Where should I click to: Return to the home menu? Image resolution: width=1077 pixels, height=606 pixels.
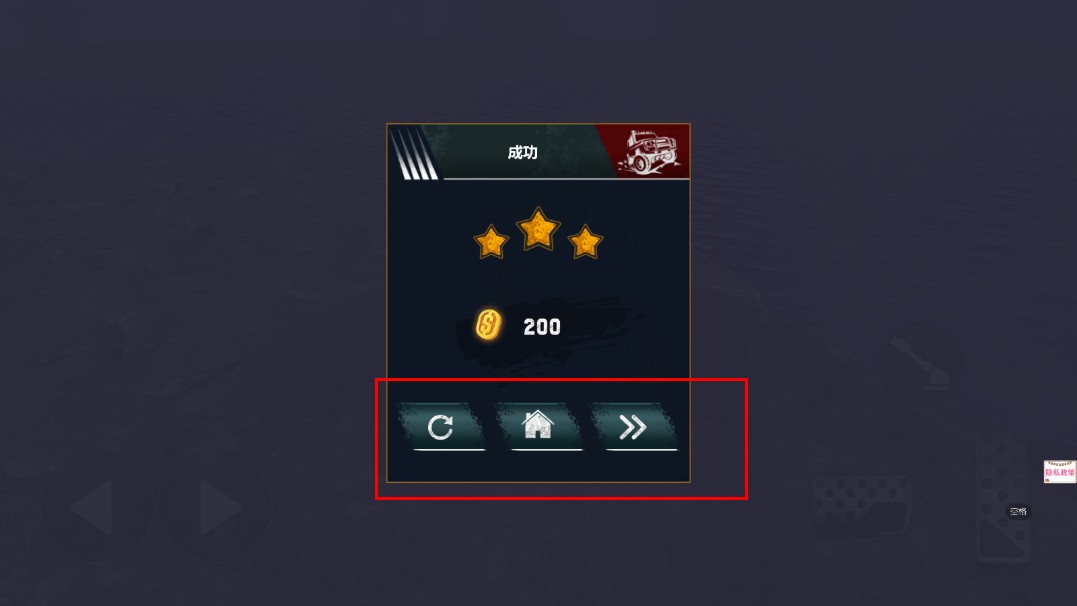538,427
